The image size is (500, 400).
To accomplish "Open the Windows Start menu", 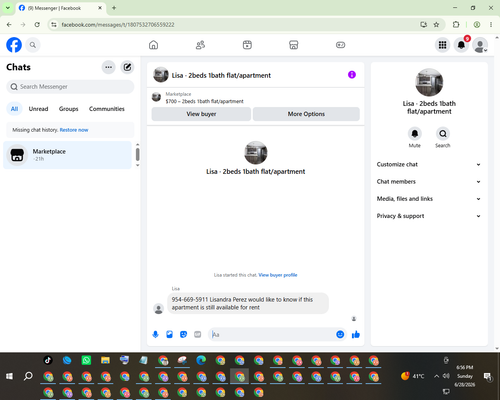I will [x=9, y=376].
